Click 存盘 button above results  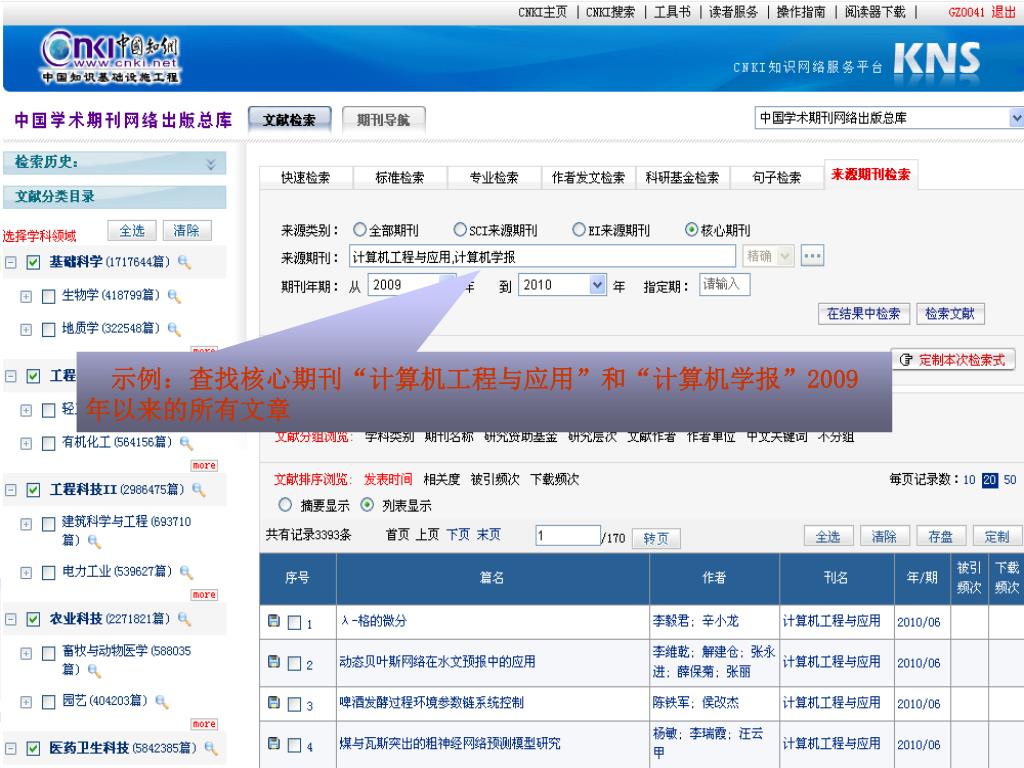[940, 536]
